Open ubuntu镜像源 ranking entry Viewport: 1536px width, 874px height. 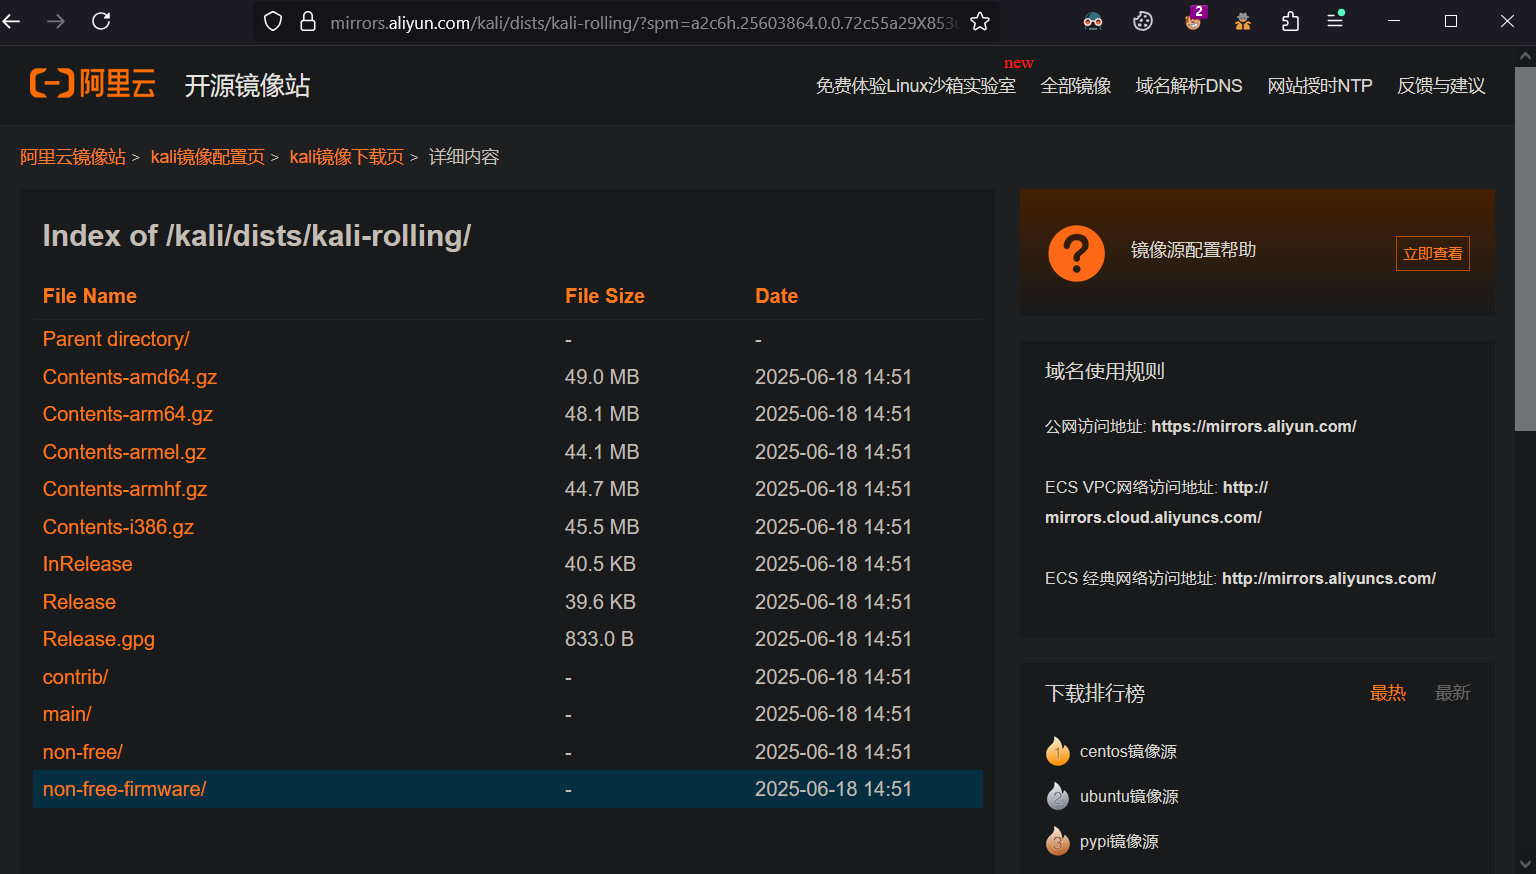click(x=1129, y=796)
